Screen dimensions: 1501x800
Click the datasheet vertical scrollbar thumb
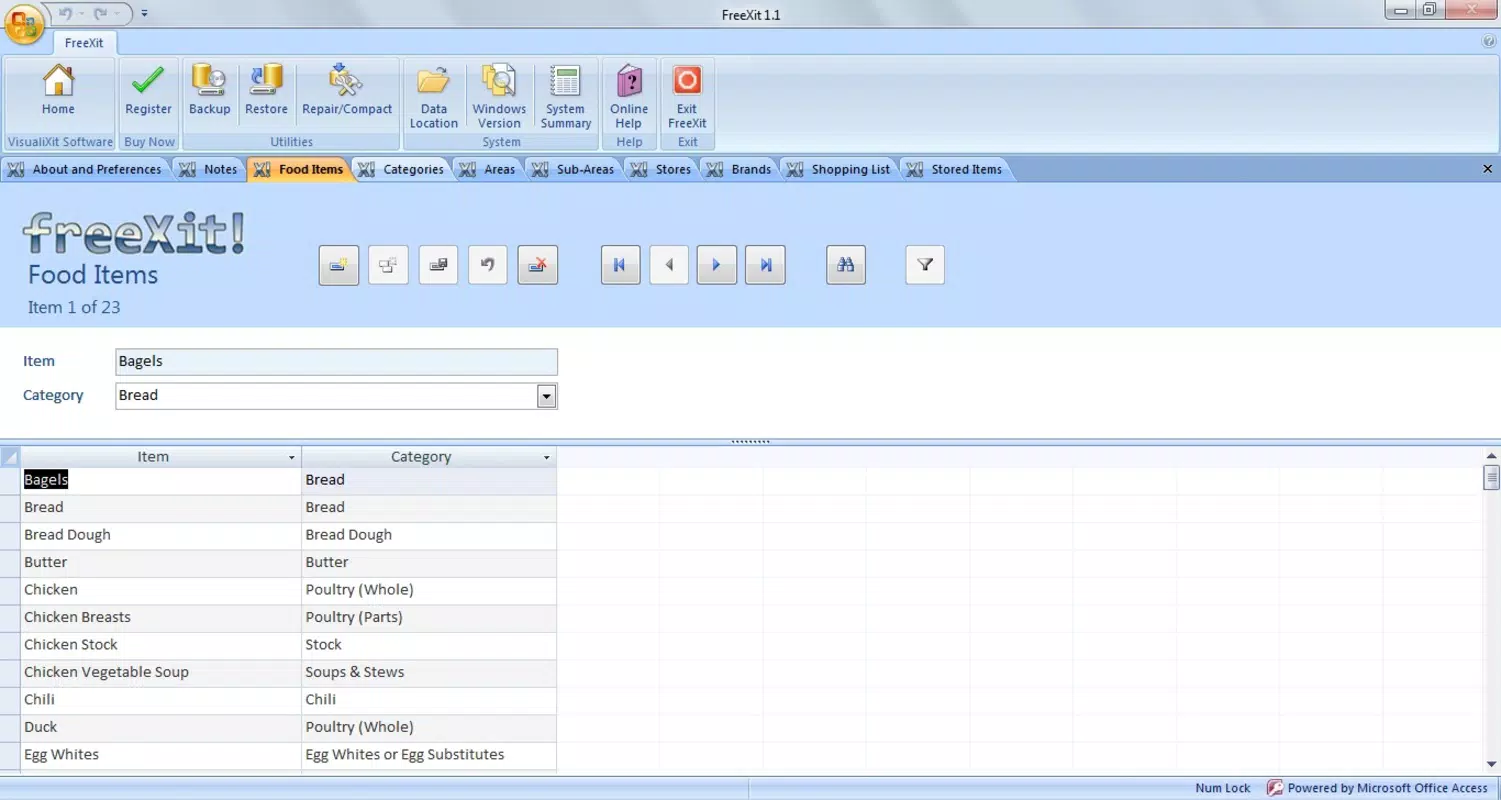point(1491,476)
